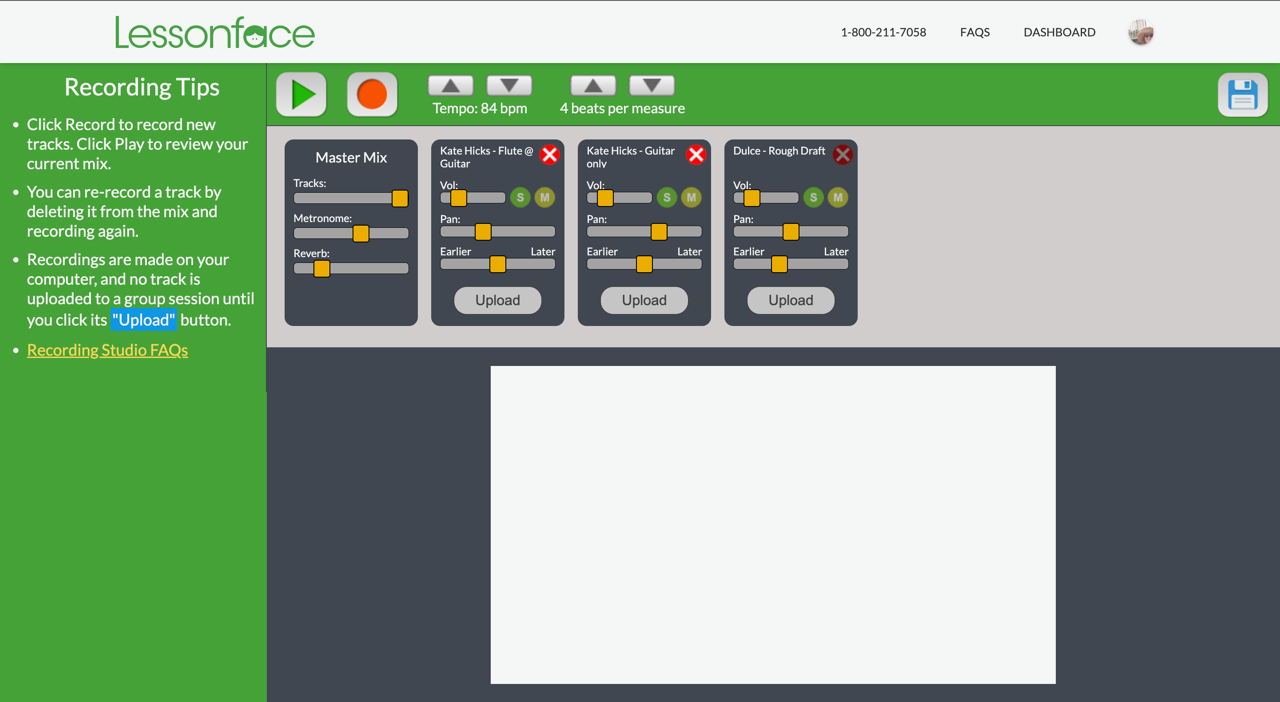Mute the Kate Hicks Guitar only track

point(691,198)
